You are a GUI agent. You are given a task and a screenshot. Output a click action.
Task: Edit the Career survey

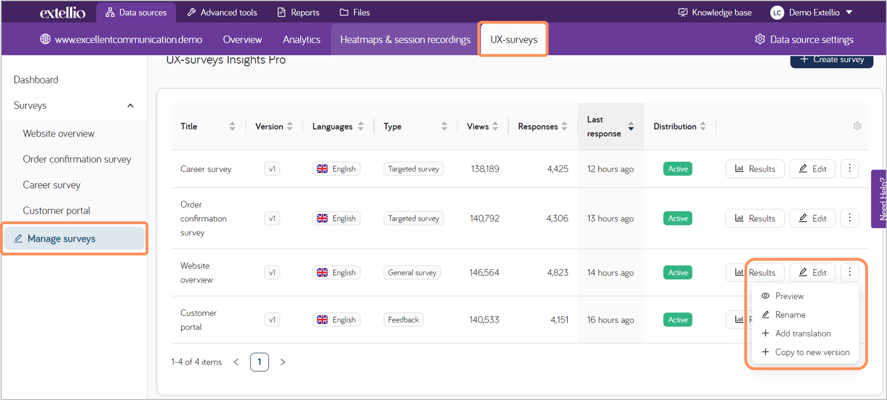(812, 169)
